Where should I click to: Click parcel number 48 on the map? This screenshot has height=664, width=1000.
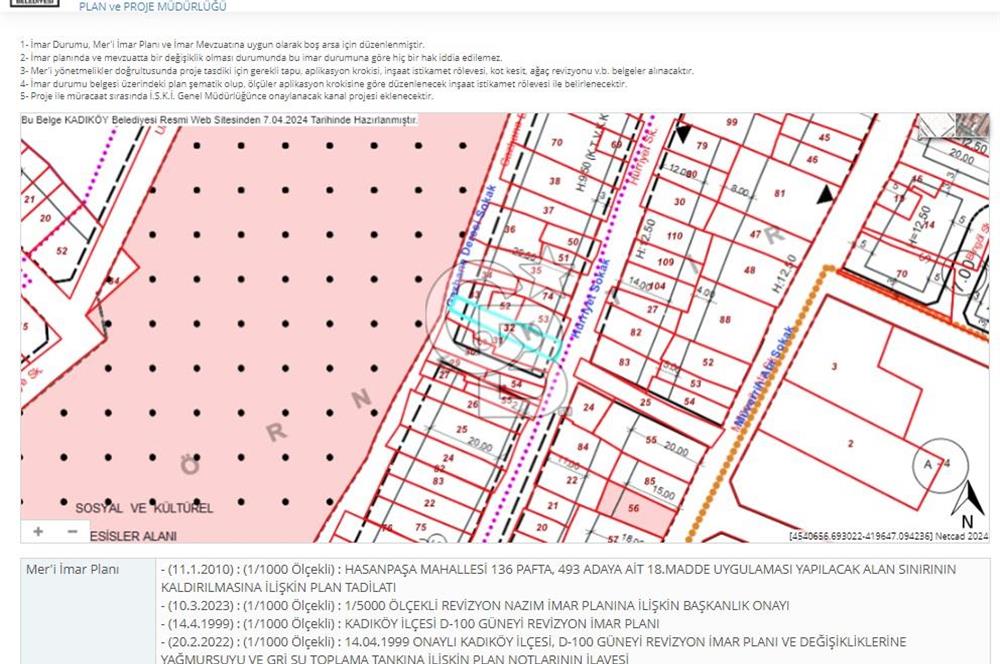click(x=749, y=270)
